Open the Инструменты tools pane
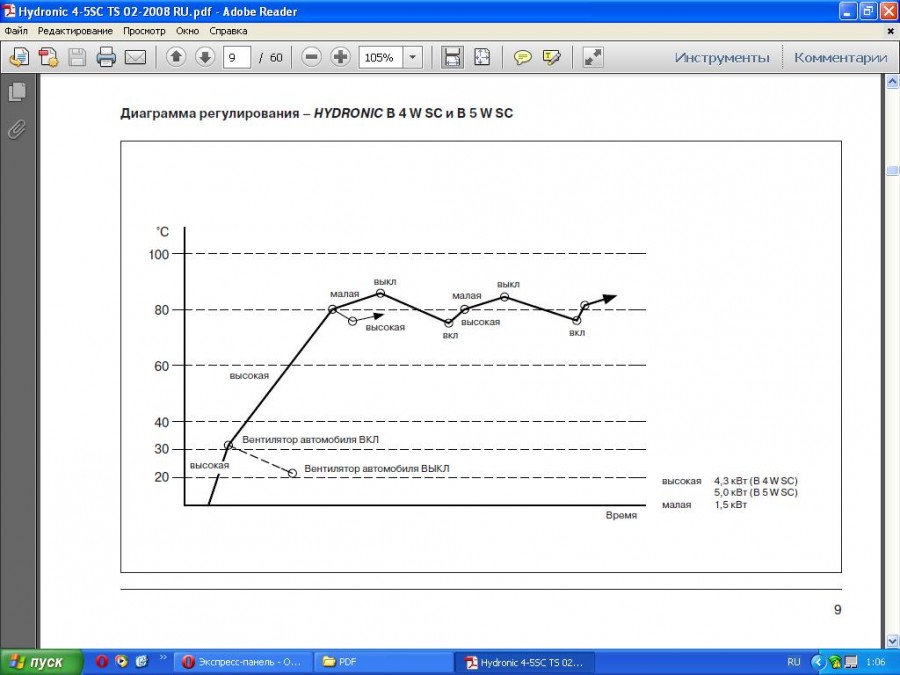This screenshot has width=900, height=675. pyautogui.click(x=721, y=57)
